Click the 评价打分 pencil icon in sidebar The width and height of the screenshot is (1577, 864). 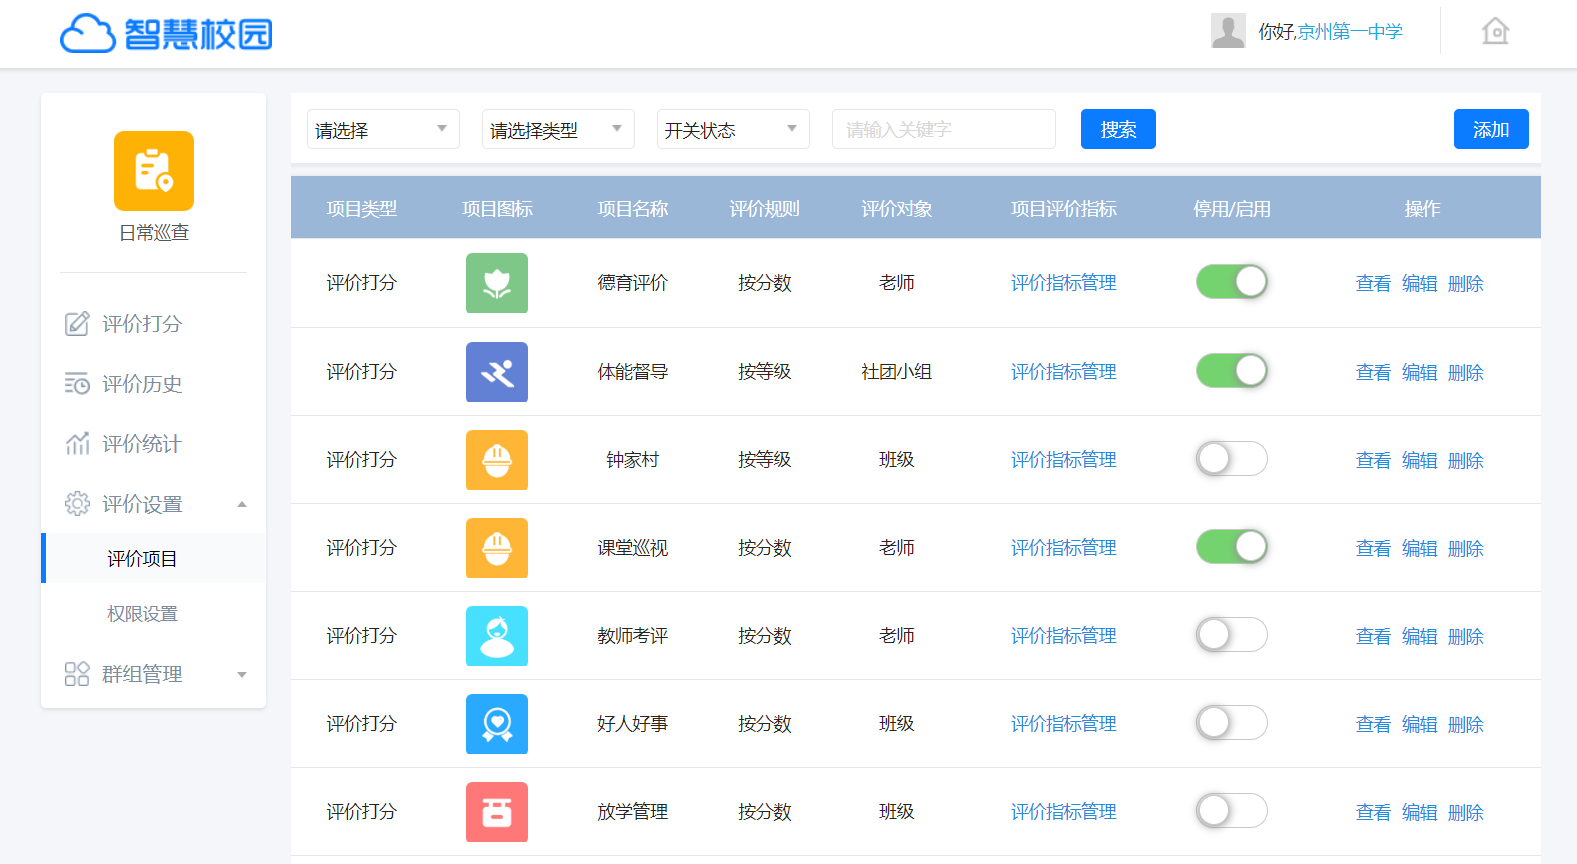(77, 324)
